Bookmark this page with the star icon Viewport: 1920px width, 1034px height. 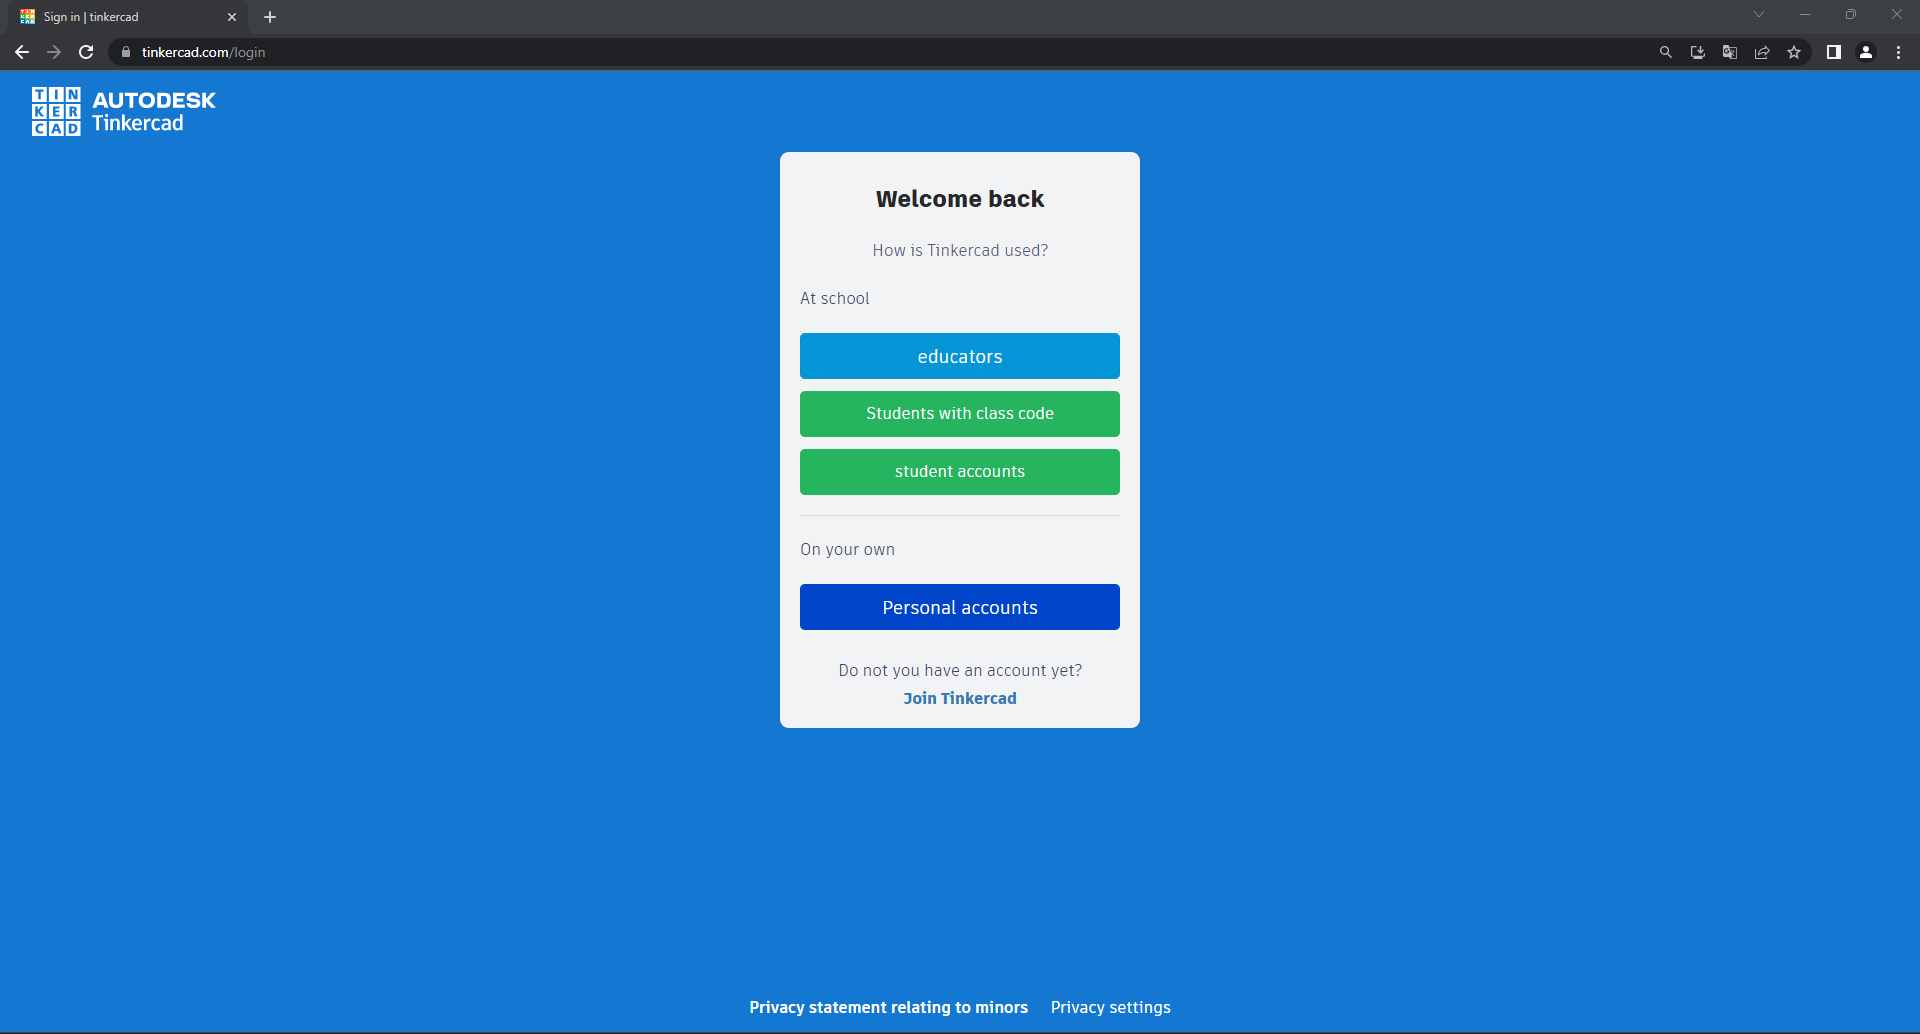[1794, 52]
